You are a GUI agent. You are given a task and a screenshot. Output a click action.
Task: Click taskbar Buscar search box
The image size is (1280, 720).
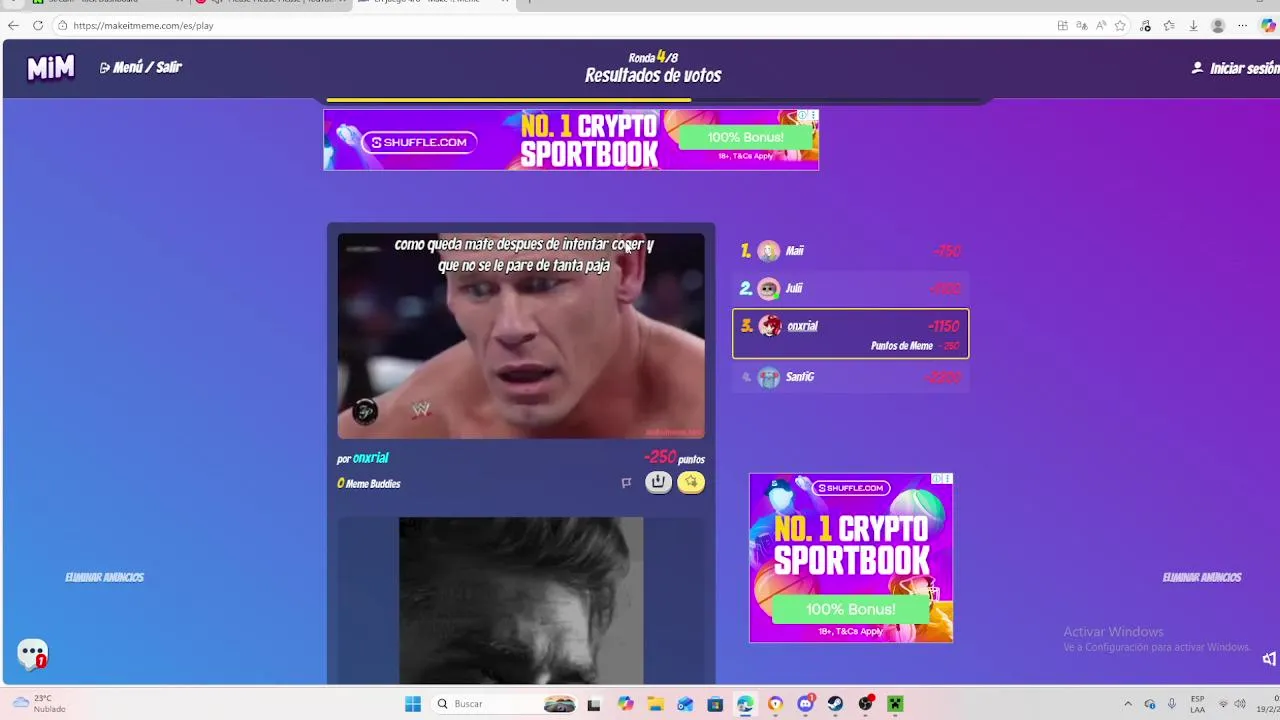(506, 704)
